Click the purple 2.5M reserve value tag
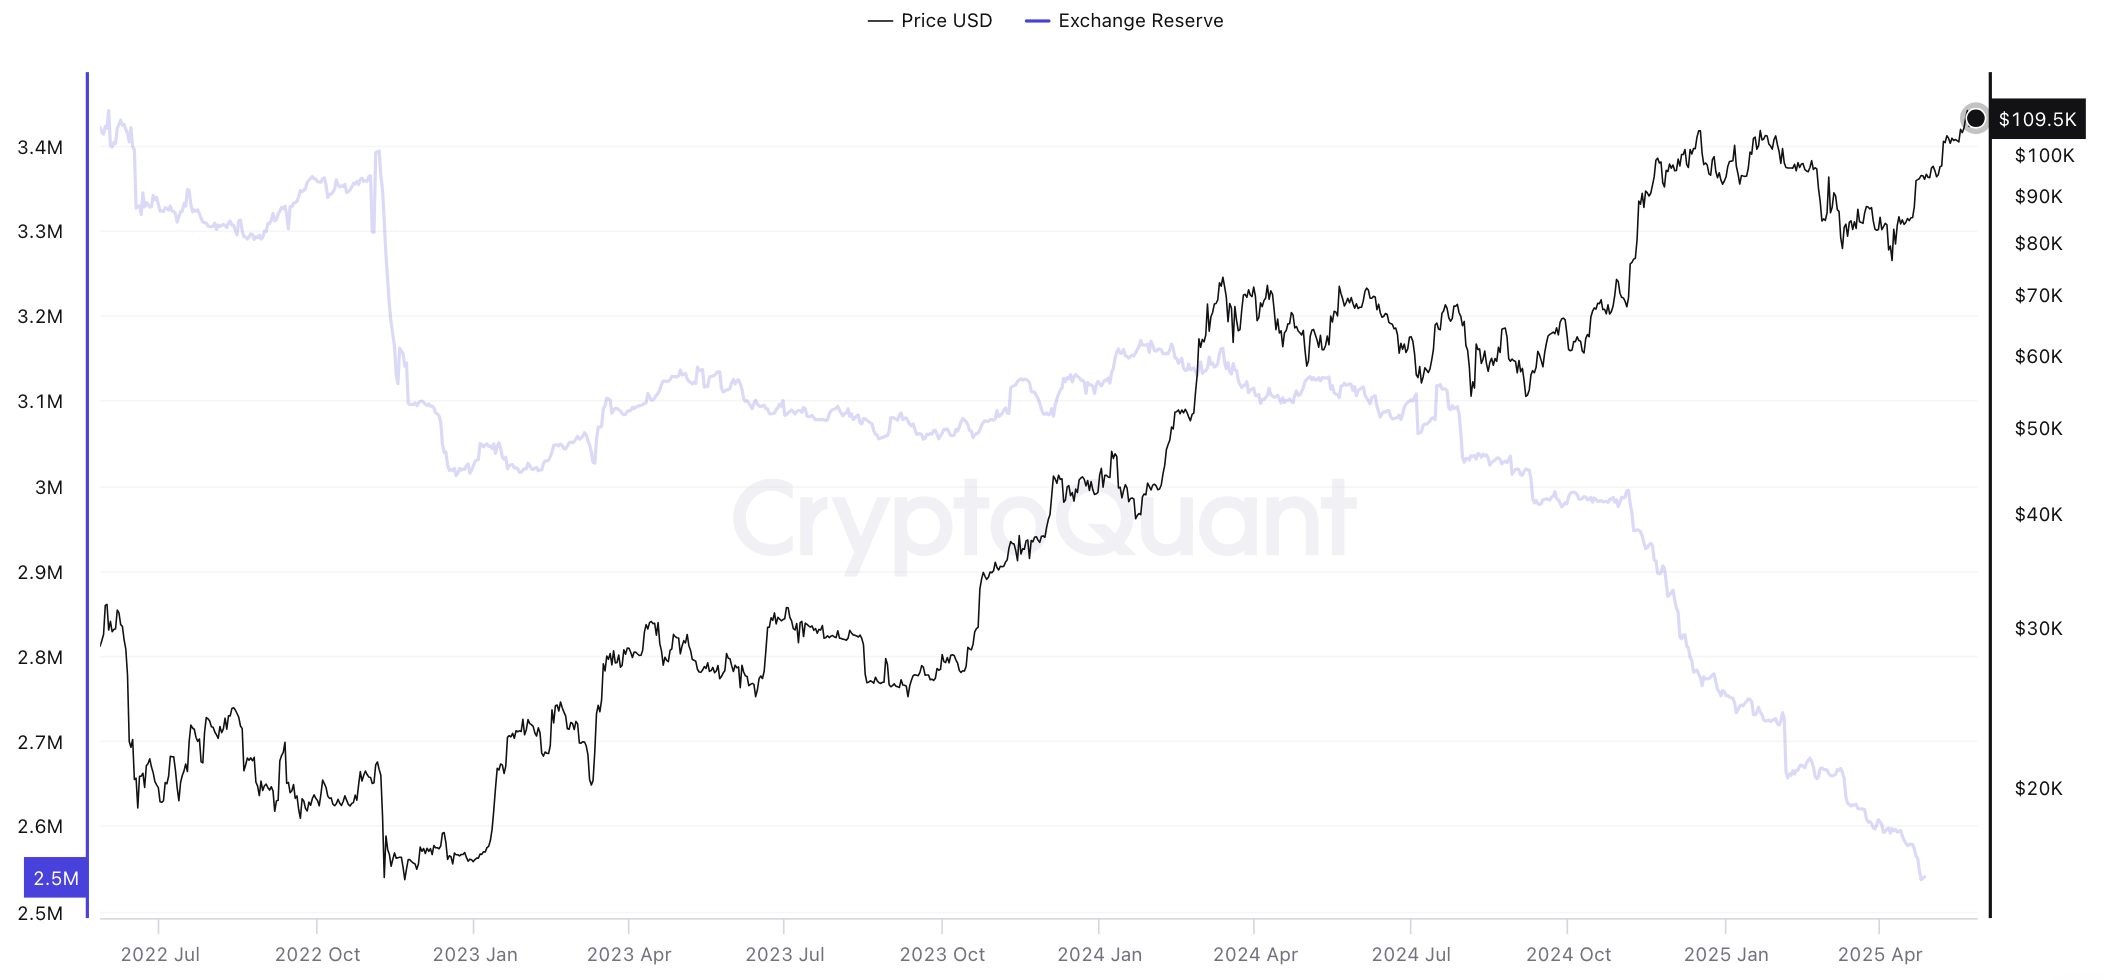Image resolution: width=2104 pixels, height=980 pixels. coord(56,878)
